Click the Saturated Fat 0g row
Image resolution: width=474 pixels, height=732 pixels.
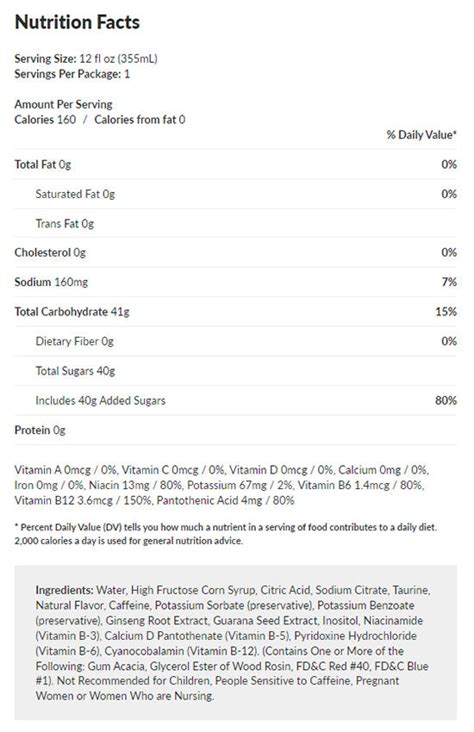tap(235, 194)
